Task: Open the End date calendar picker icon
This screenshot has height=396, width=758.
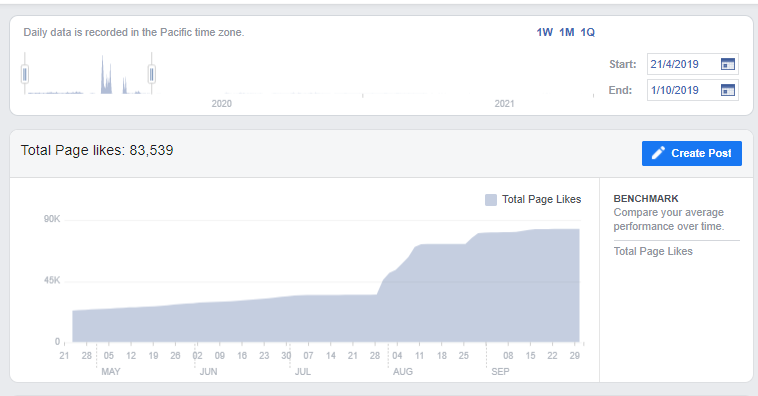Action: pos(728,90)
